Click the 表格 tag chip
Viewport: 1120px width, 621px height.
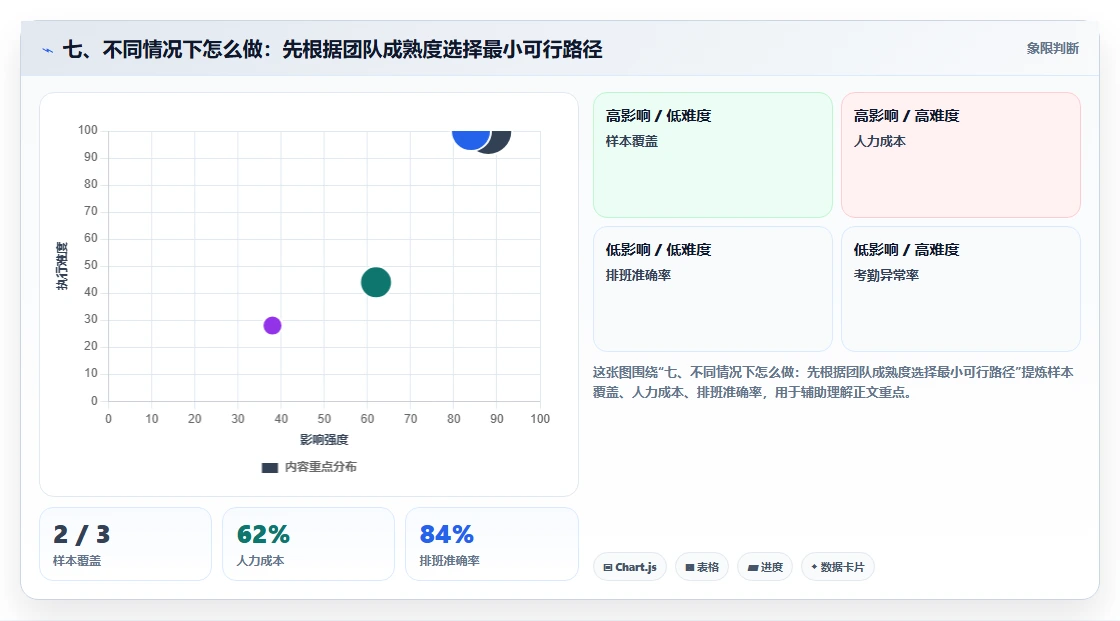pyautogui.click(x=702, y=567)
